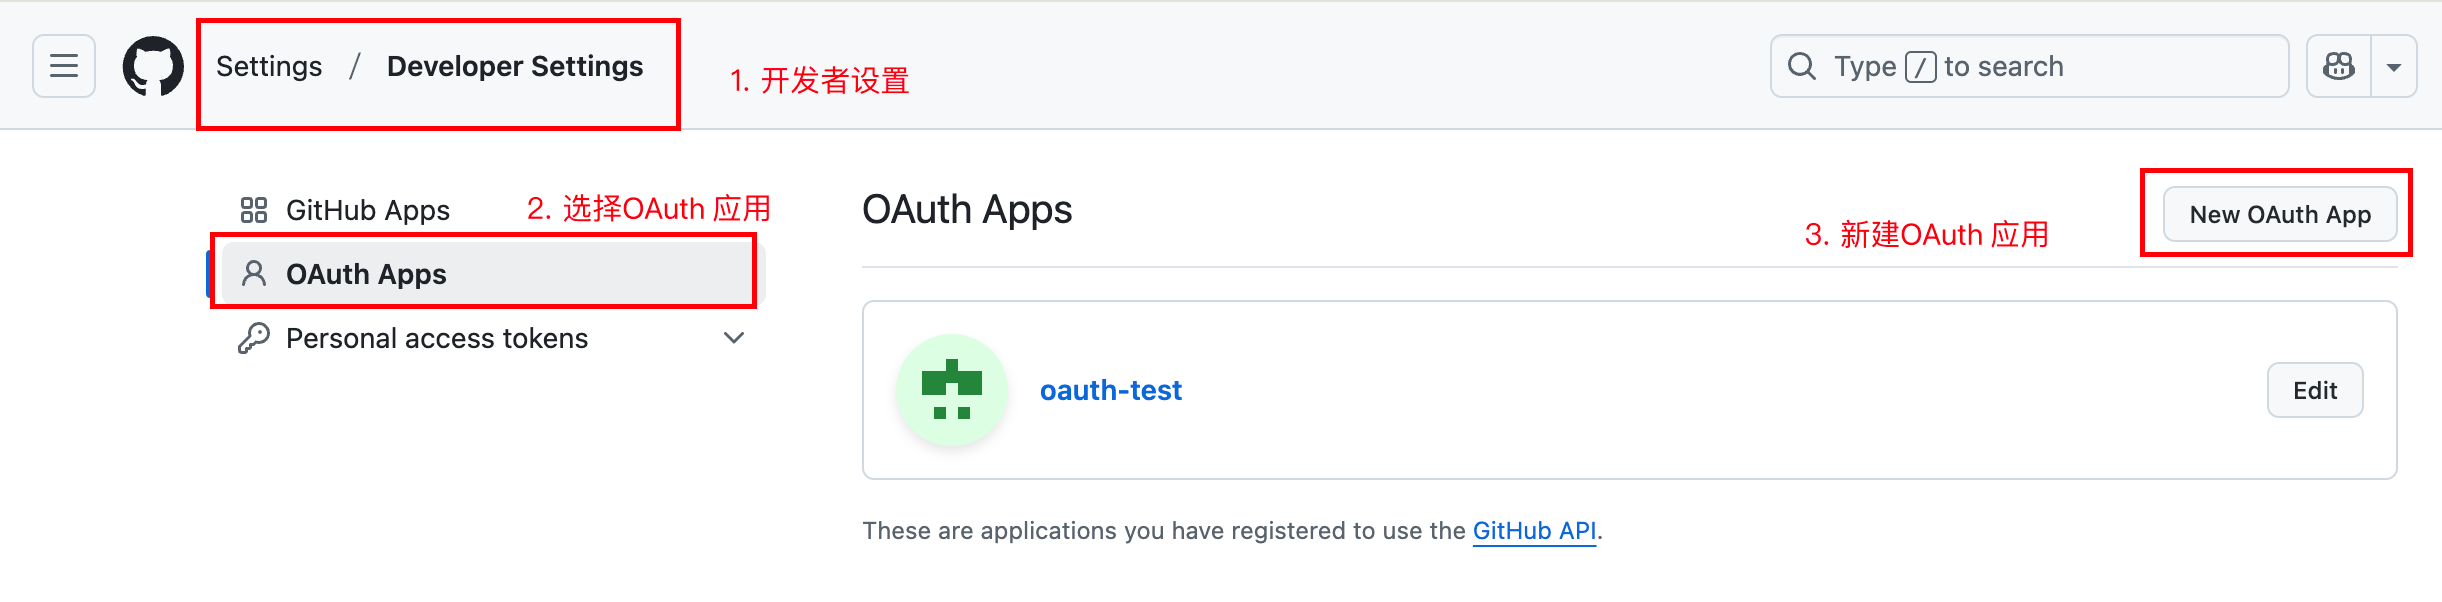Open the Developer Settings breadcrumb
The width and height of the screenshot is (2442, 602).
pos(515,66)
